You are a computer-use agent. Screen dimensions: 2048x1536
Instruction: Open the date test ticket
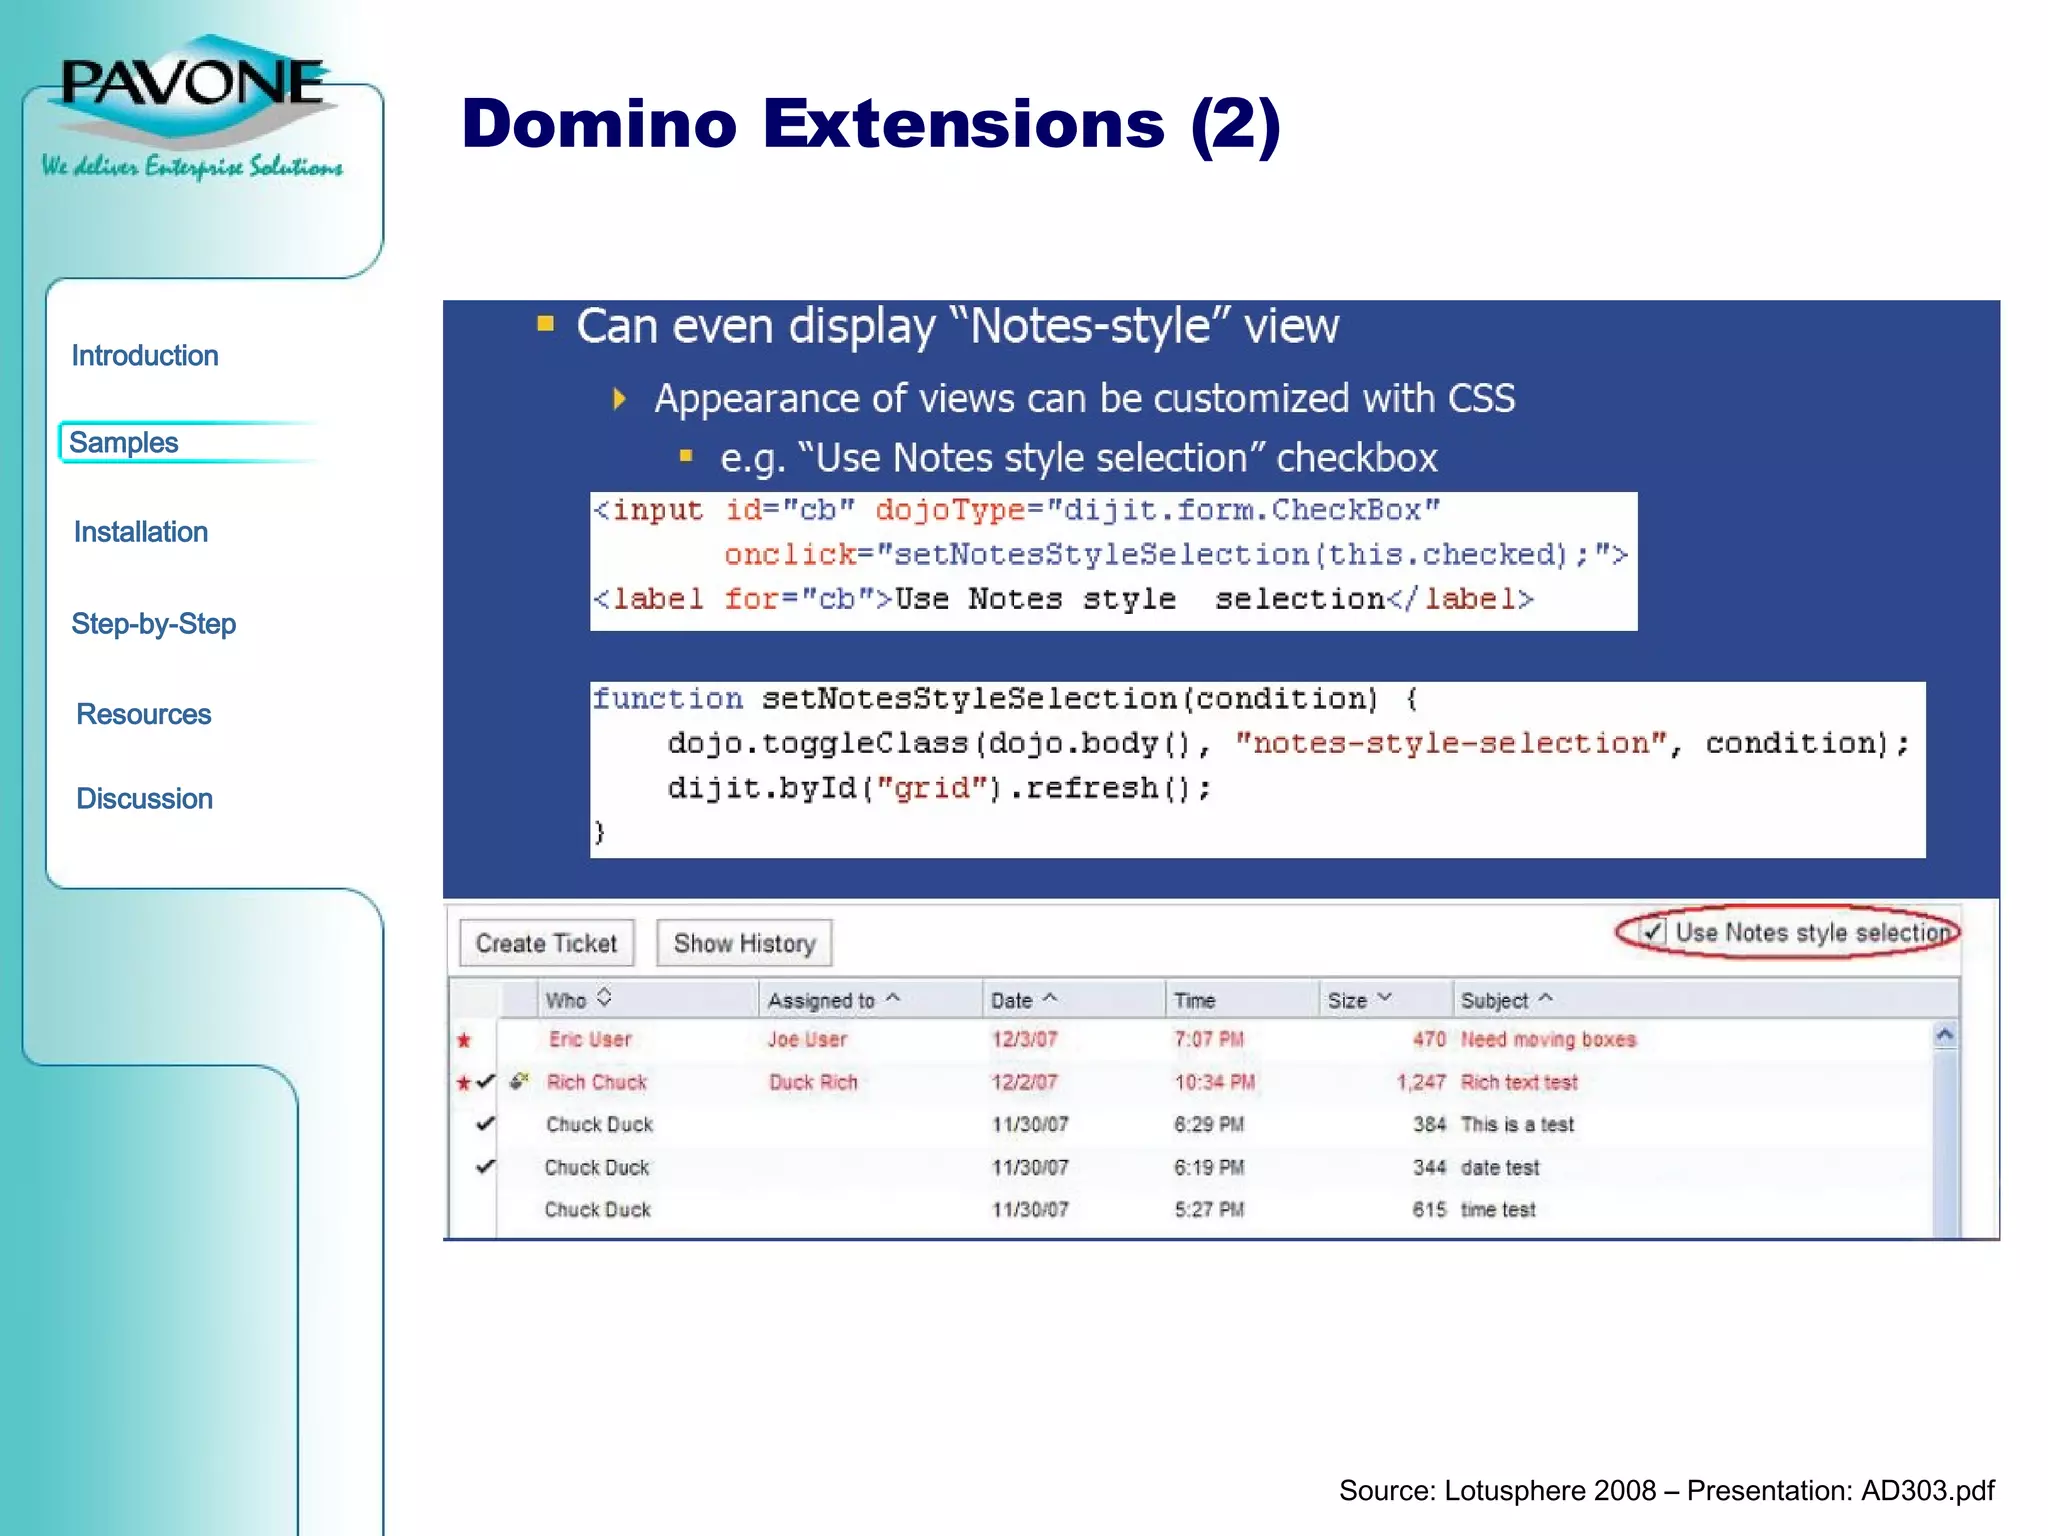[x=1500, y=1167]
